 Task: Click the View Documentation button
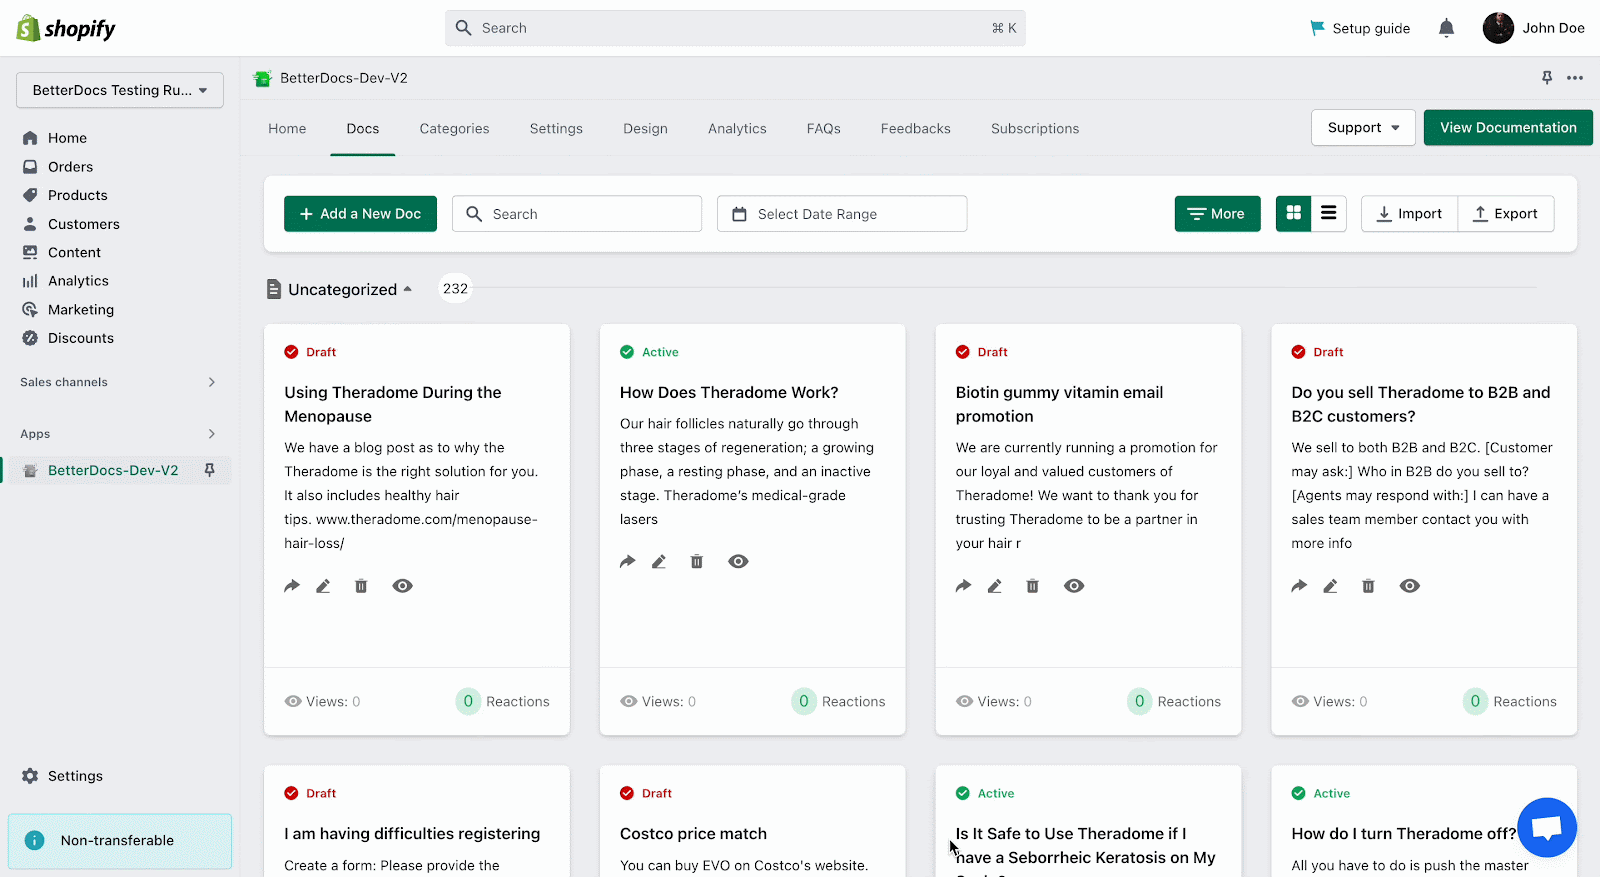click(1508, 128)
